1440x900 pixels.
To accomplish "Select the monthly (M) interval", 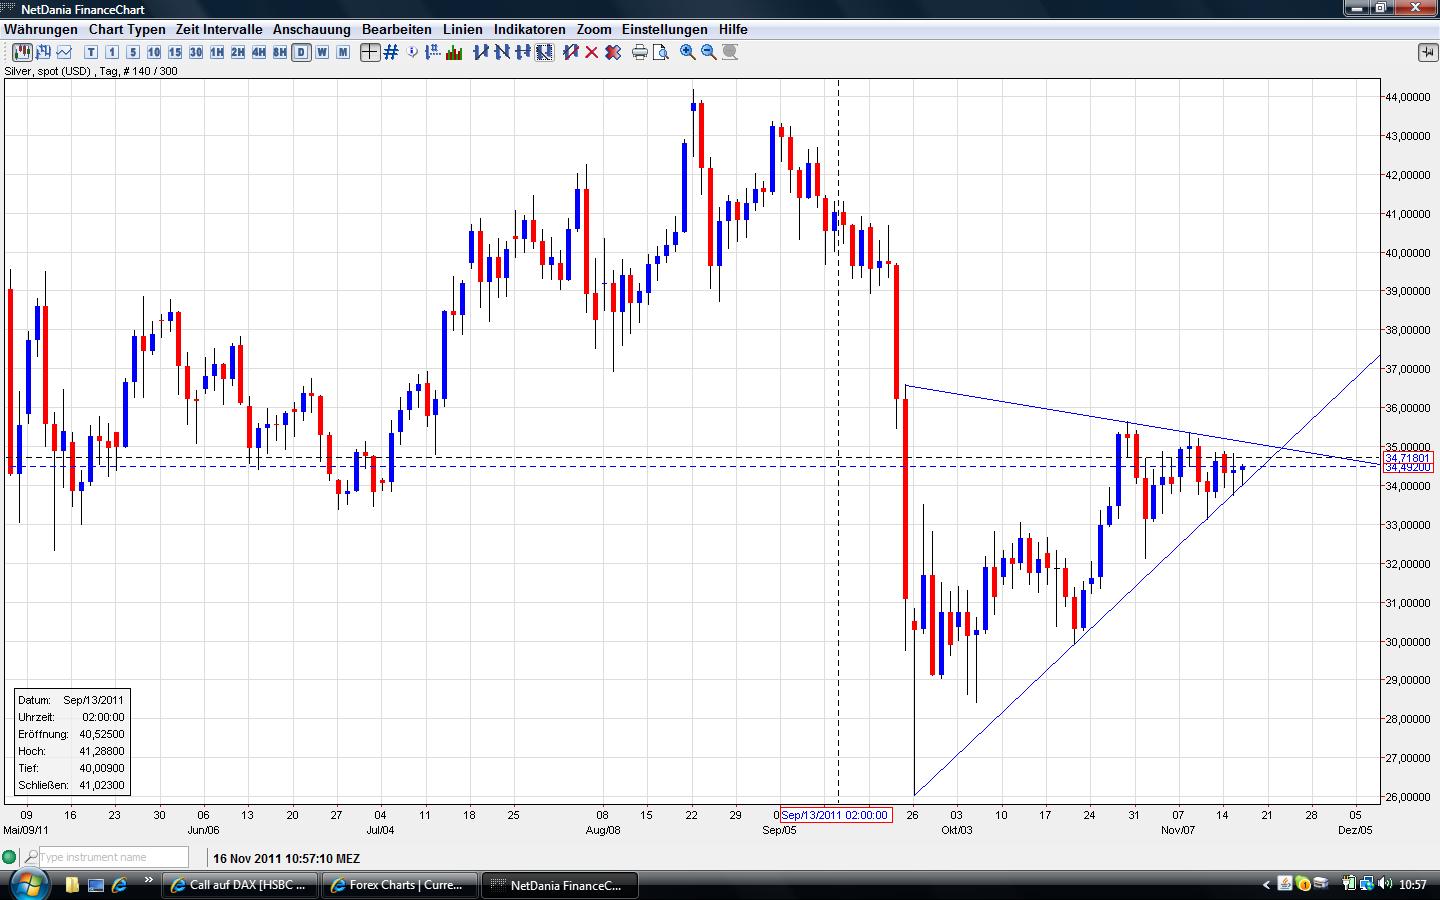I will (343, 52).
